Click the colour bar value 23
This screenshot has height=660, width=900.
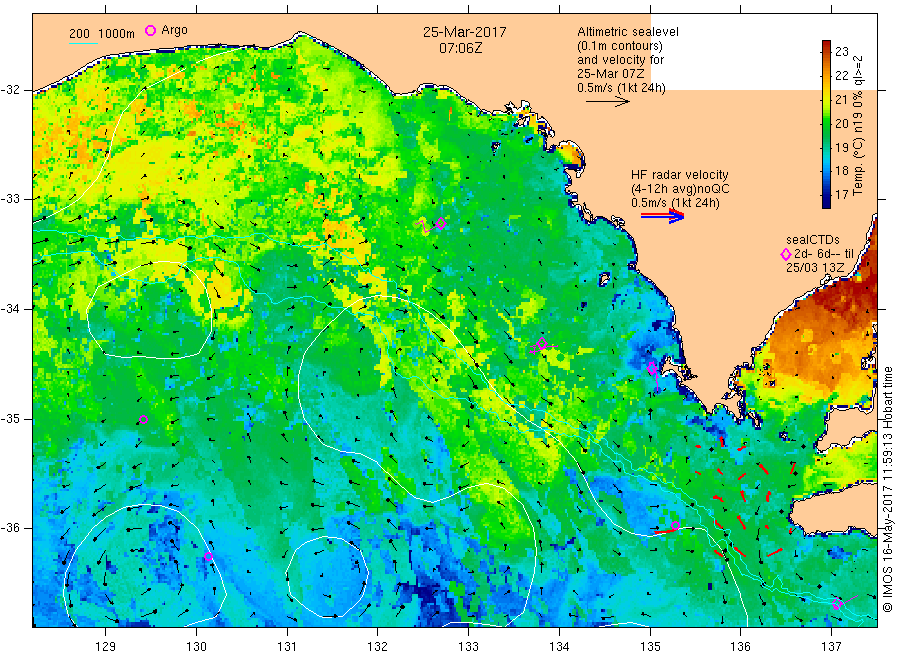point(841,52)
